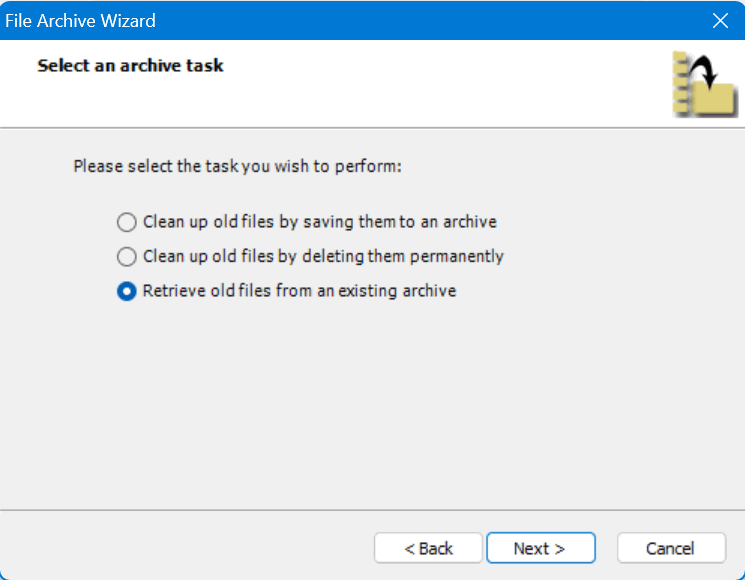This screenshot has width=745, height=580.
Task: Go back with the < Back button
Action: (428, 548)
